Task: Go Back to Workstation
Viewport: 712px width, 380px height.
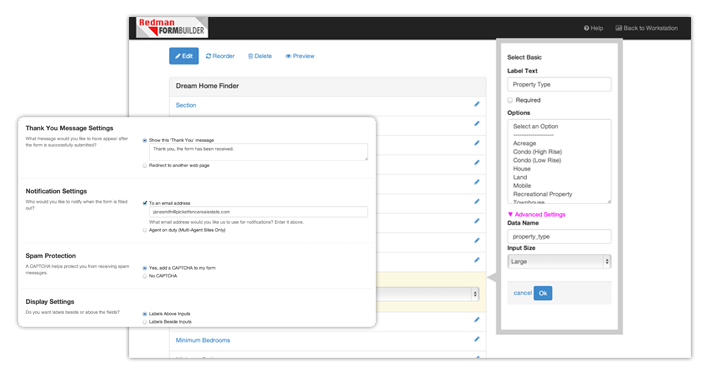Action: click(647, 28)
